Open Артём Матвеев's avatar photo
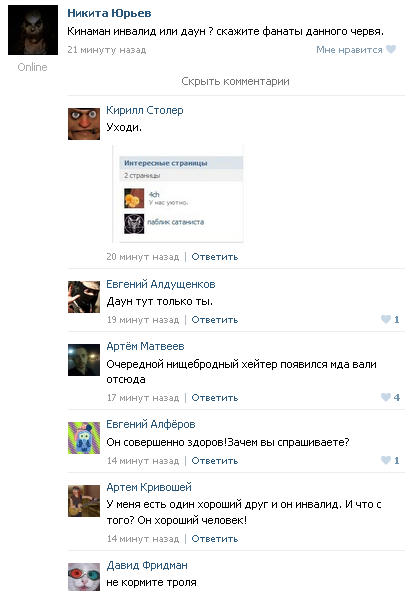The width and height of the screenshot is (413, 591). pyautogui.click(x=84, y=360)
